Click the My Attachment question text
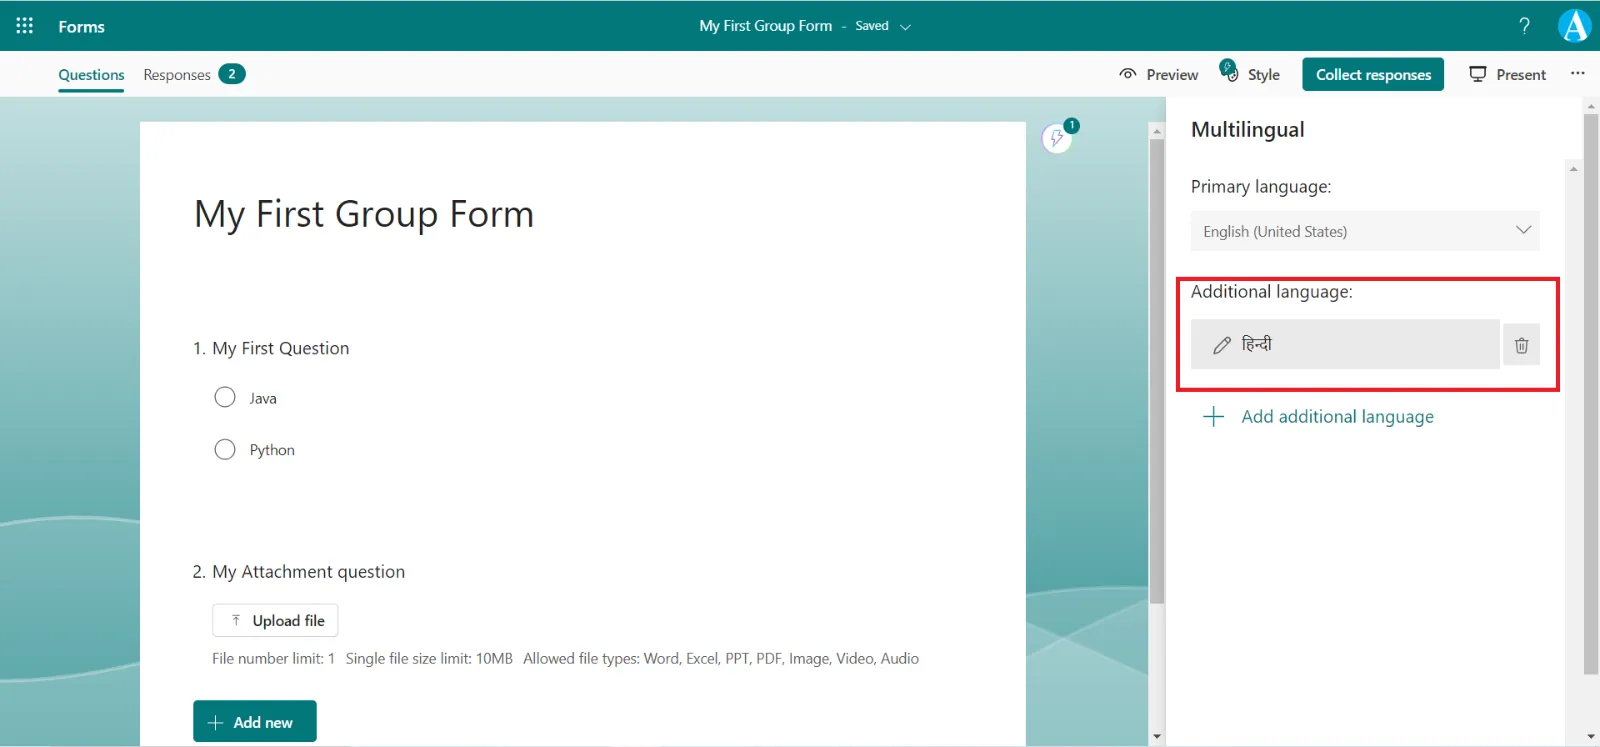 coord(308,572)
